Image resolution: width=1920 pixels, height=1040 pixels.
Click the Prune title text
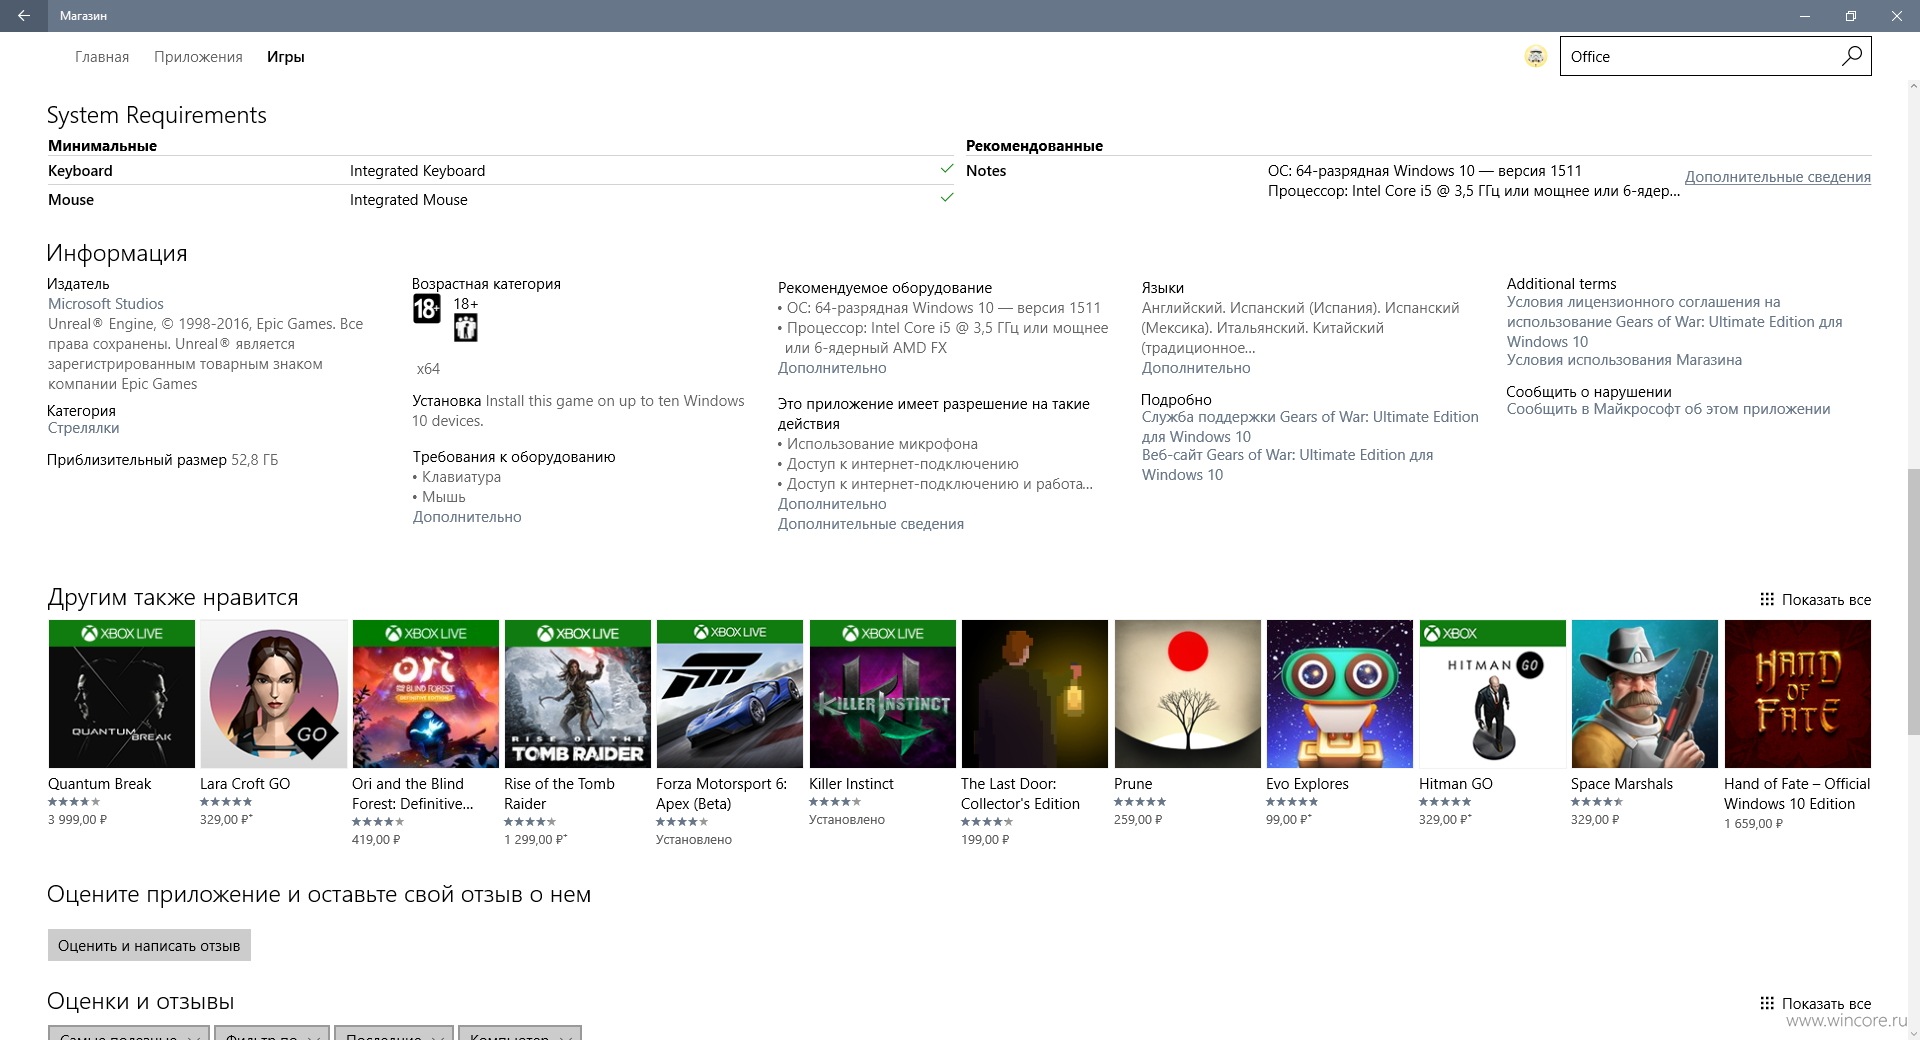[x=1133, y=784]
